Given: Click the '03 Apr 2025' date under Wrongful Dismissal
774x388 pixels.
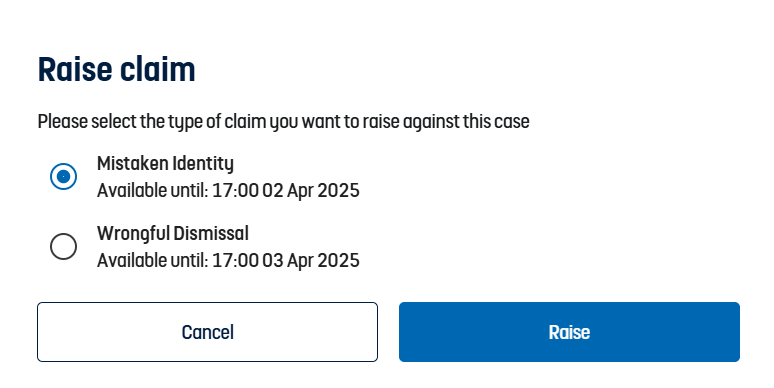Looking at the screenshot, I should click(310, 260).
